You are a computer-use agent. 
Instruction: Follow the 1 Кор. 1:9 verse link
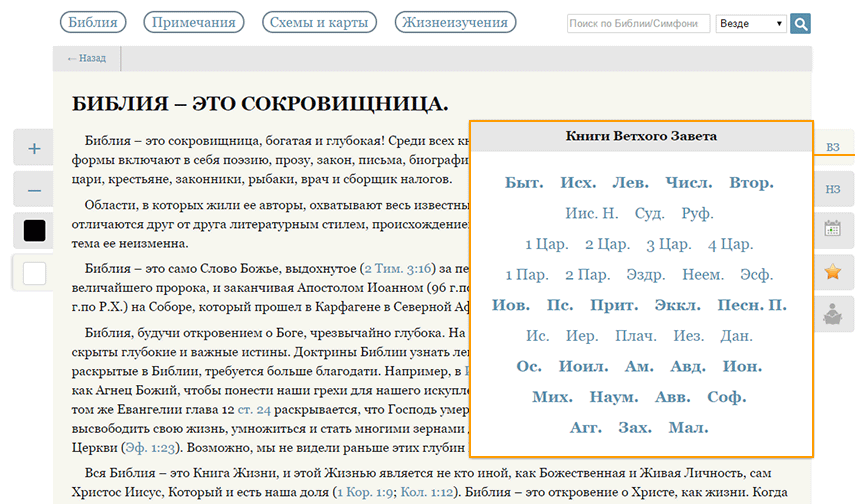364,492
